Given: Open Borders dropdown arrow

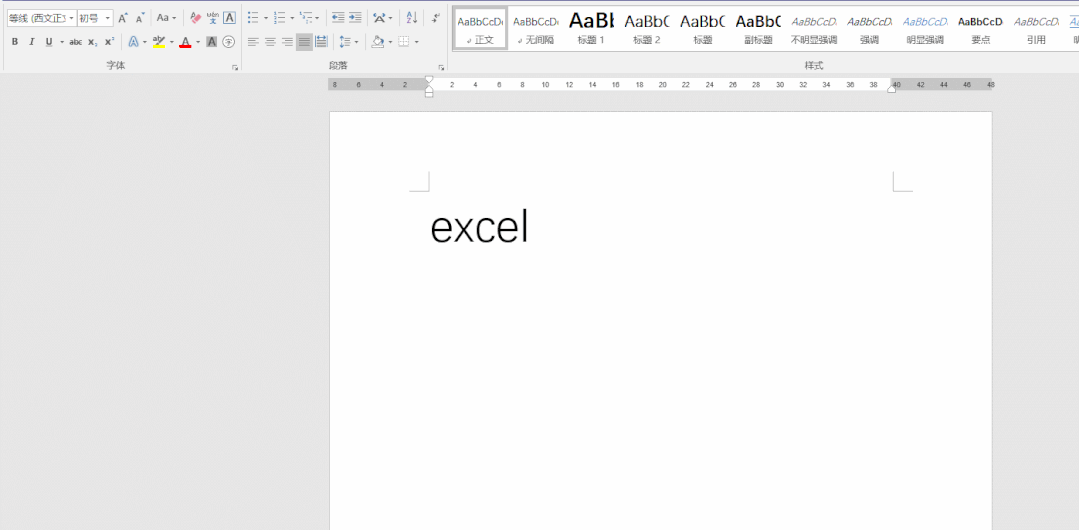Looking at the screenshot, I should [x=416, y=42].
